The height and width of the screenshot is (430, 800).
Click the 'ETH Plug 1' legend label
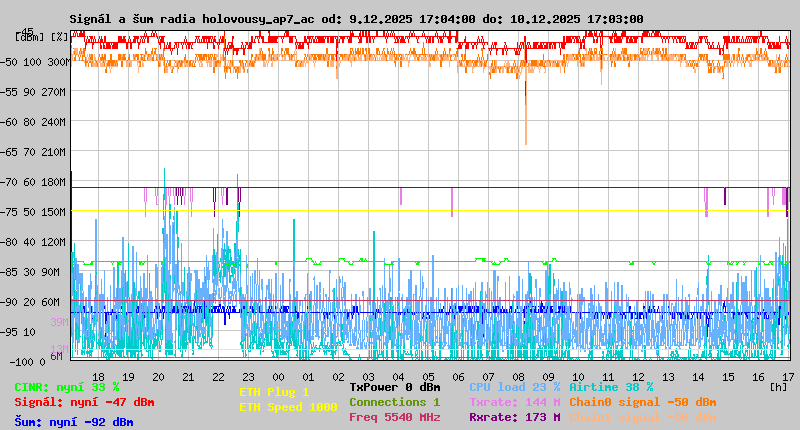tap(274, 392)
